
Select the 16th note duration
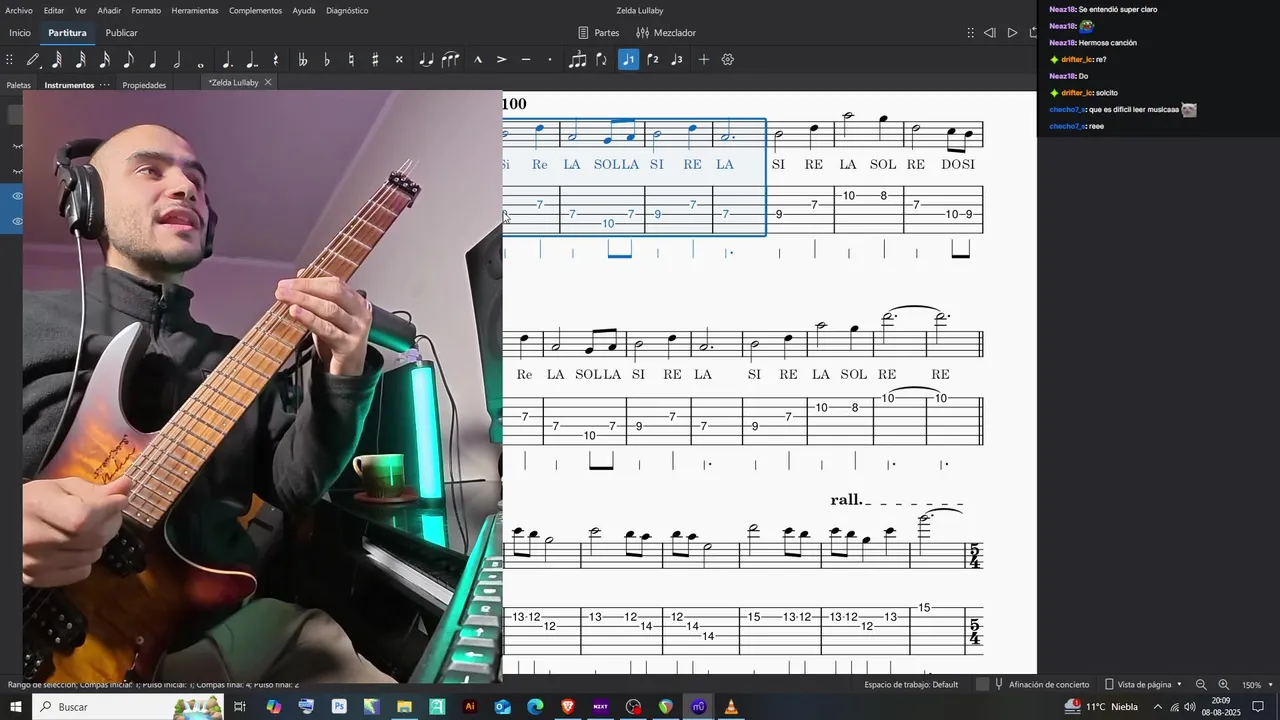click(105, 60)
